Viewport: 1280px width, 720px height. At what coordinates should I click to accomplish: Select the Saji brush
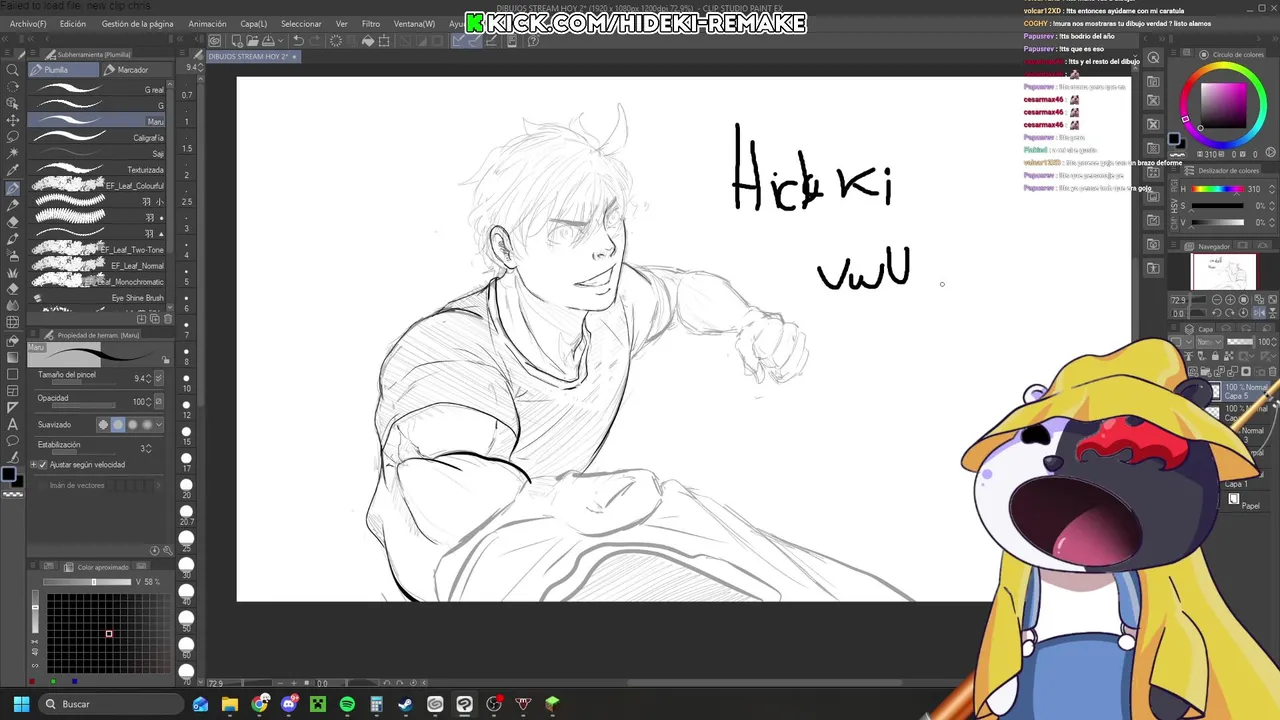[98, 153]
